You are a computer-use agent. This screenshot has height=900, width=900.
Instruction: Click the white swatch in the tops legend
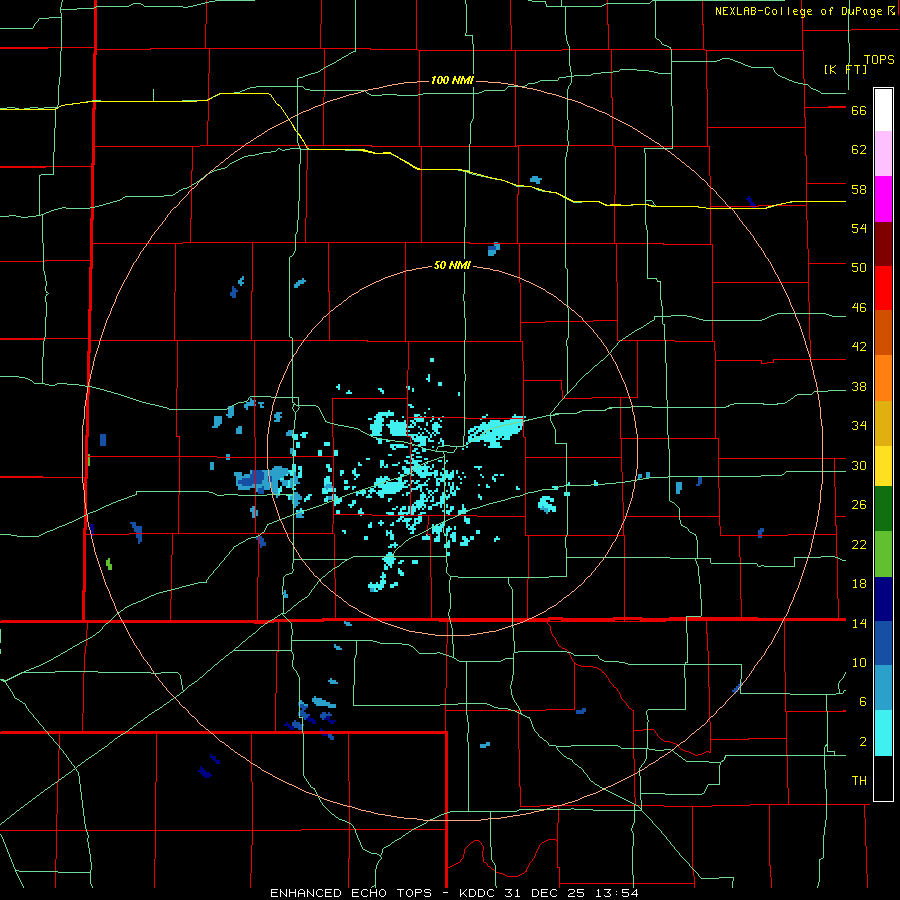[883, 110]
